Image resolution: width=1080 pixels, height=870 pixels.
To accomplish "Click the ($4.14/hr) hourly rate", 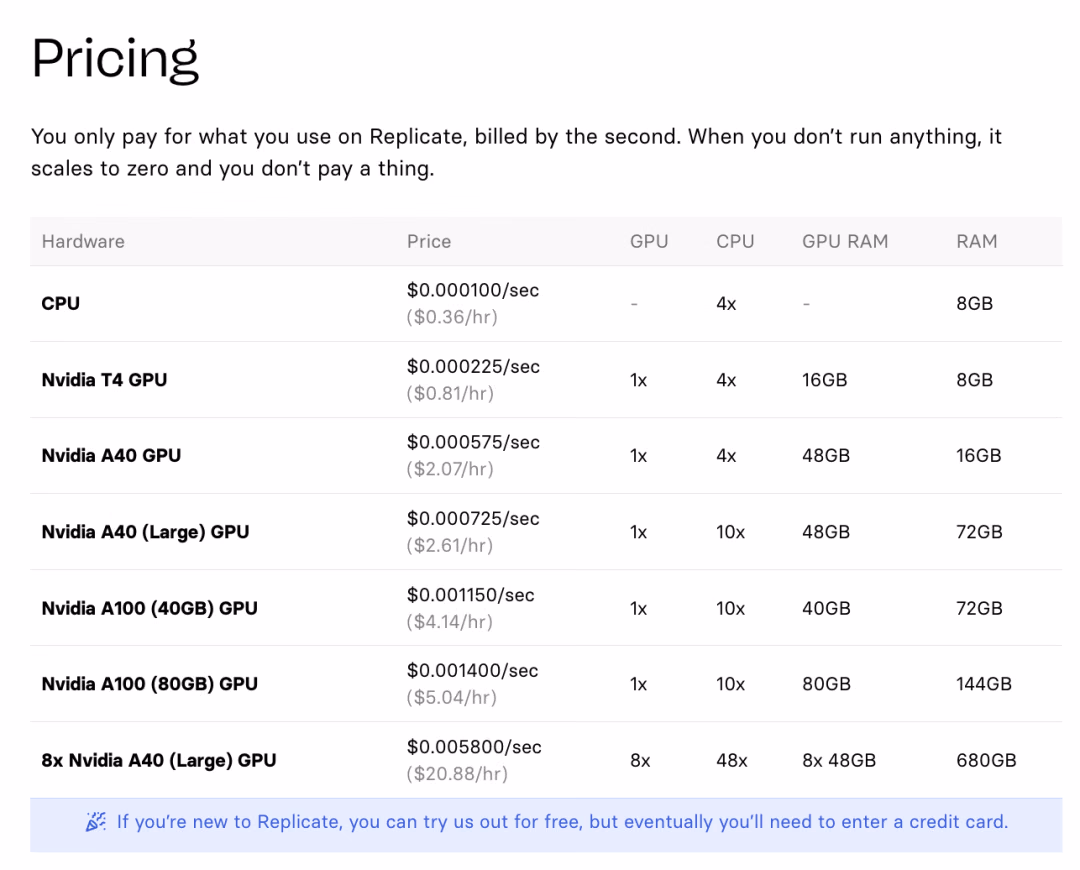I will [450, 622].
